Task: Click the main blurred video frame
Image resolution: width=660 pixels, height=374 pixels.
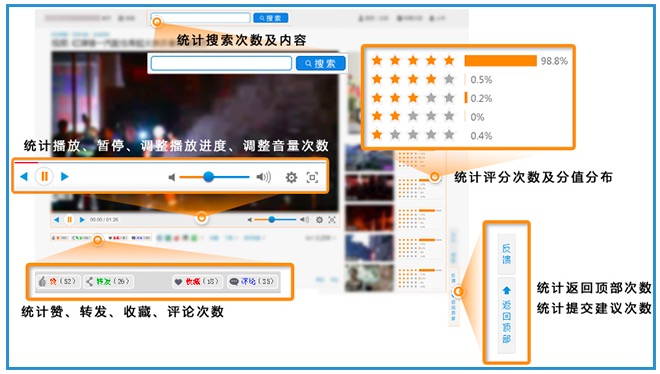Action: pos(194,131)
